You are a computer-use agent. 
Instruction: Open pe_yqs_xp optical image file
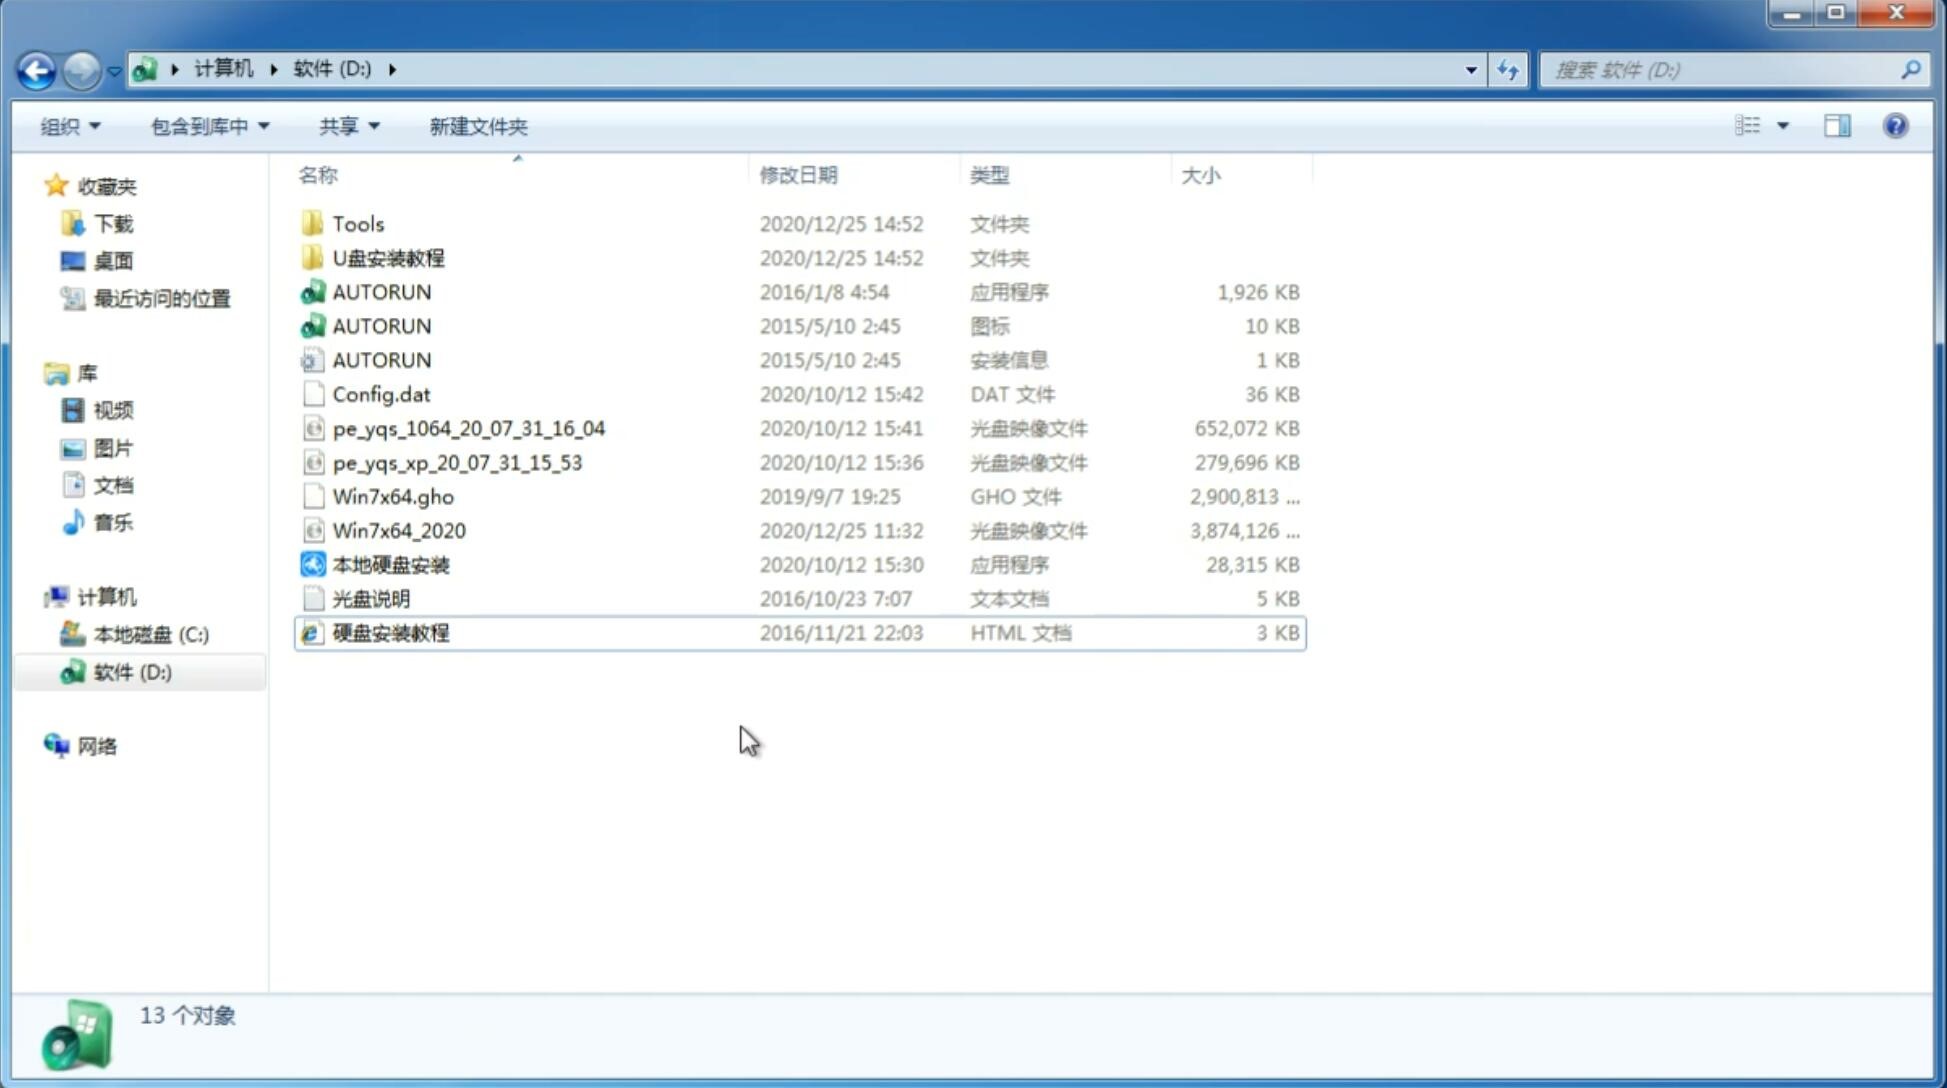click(457, 462)
